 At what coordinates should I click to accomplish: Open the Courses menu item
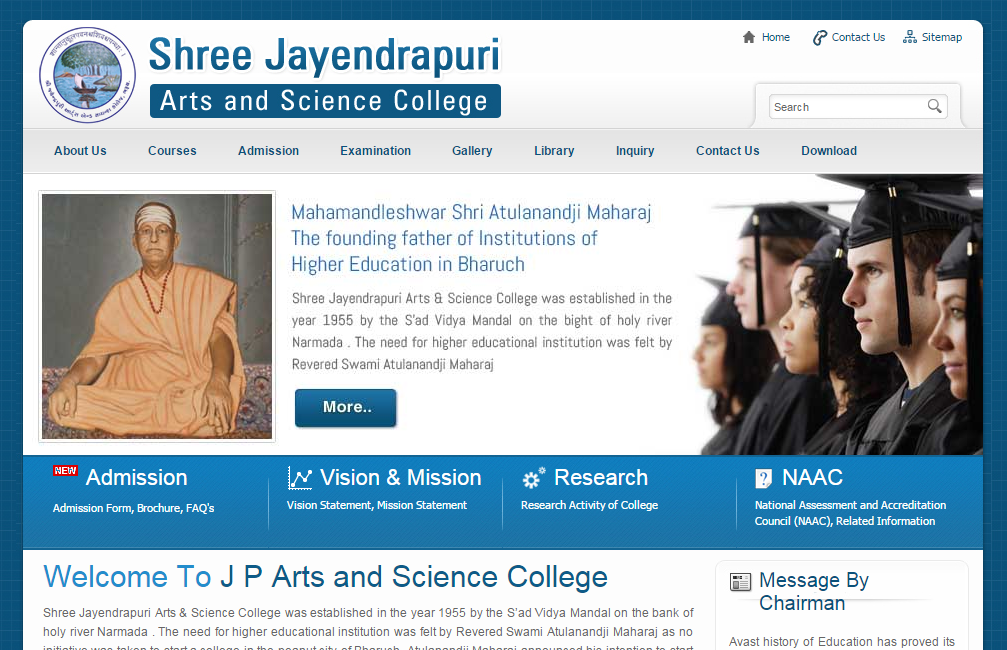click(x=172, y=151)
